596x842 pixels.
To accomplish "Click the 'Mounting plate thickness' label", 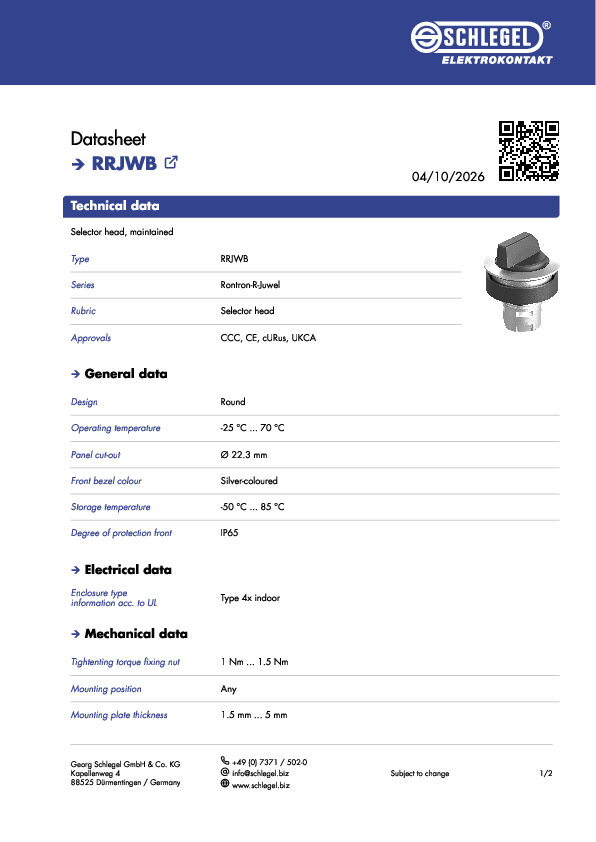I will [x=119, y=715].
